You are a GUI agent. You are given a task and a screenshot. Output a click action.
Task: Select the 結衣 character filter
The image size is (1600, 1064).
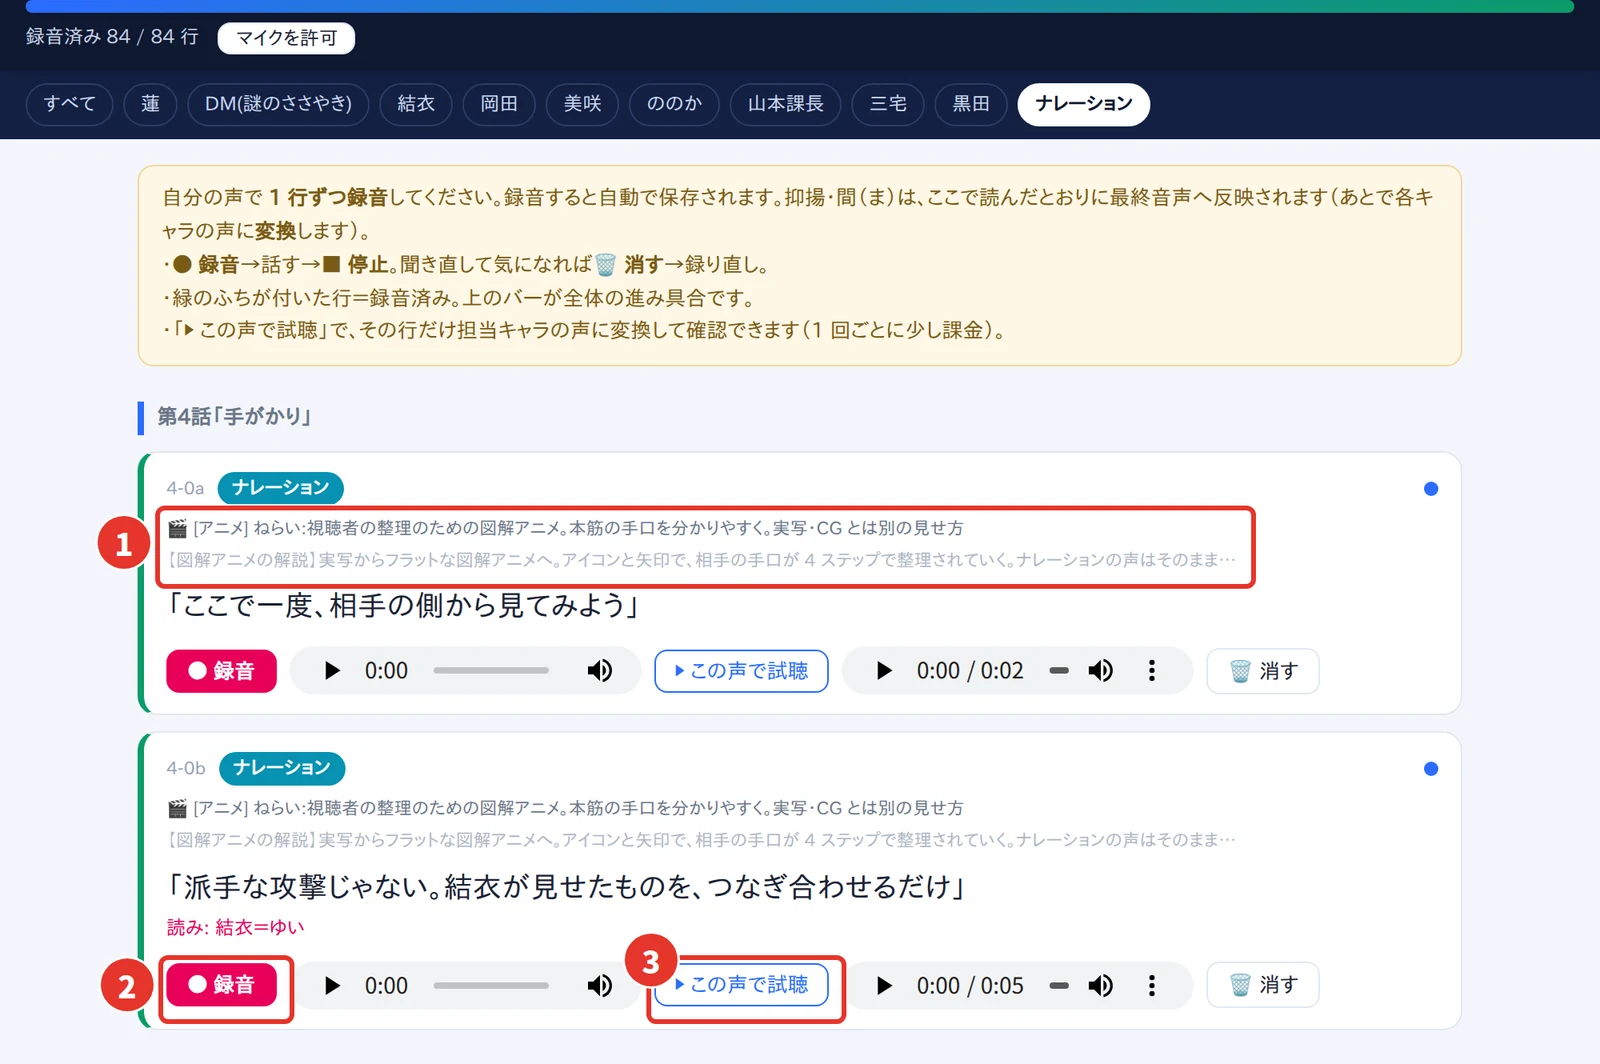click(x=416, y=104)
